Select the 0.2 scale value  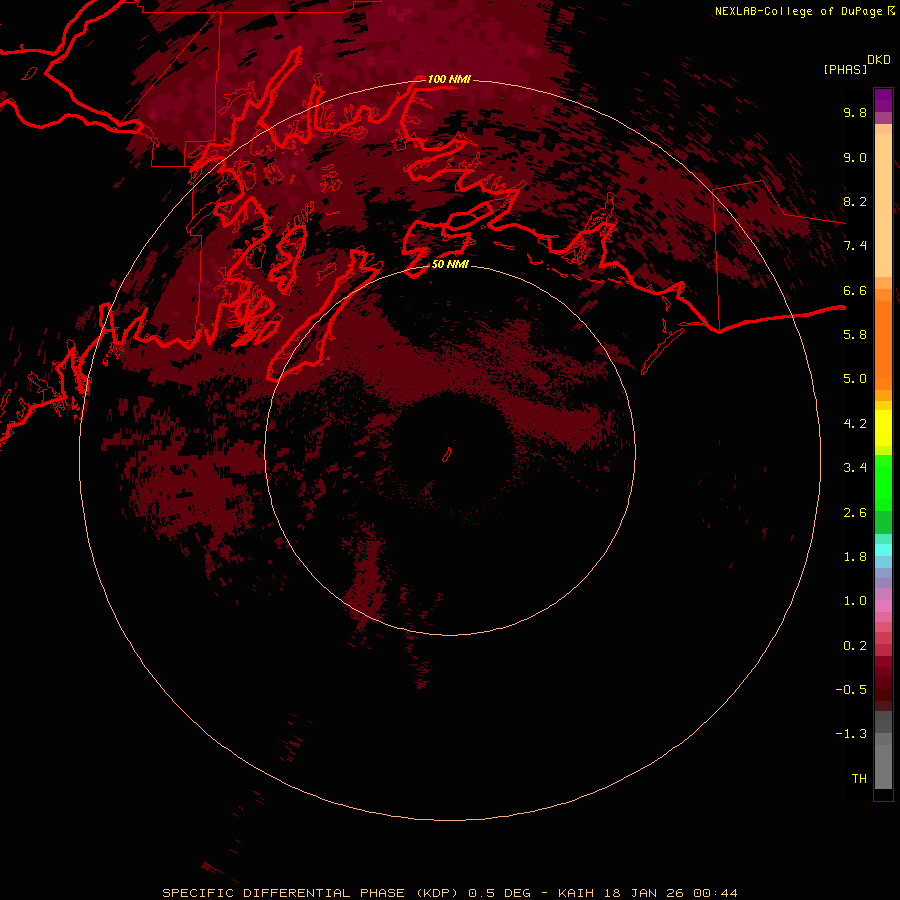coord(855,646)
